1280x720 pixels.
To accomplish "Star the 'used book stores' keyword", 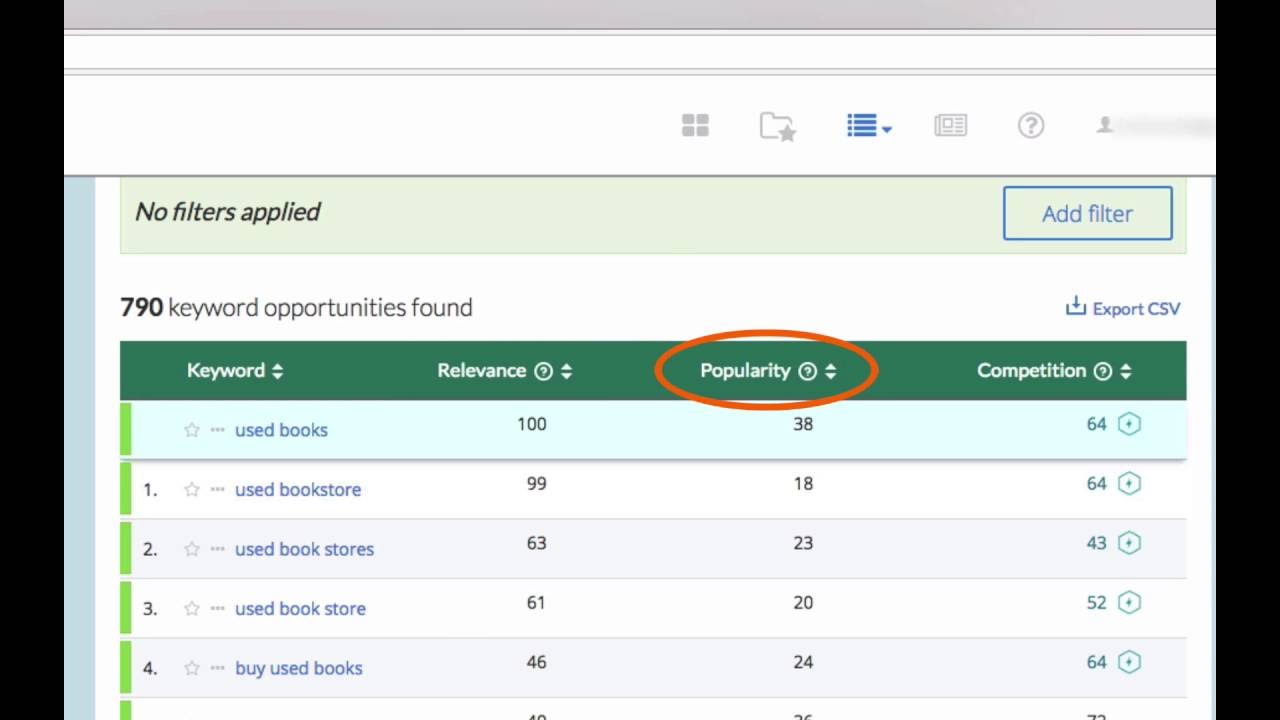I will (192, 549).
